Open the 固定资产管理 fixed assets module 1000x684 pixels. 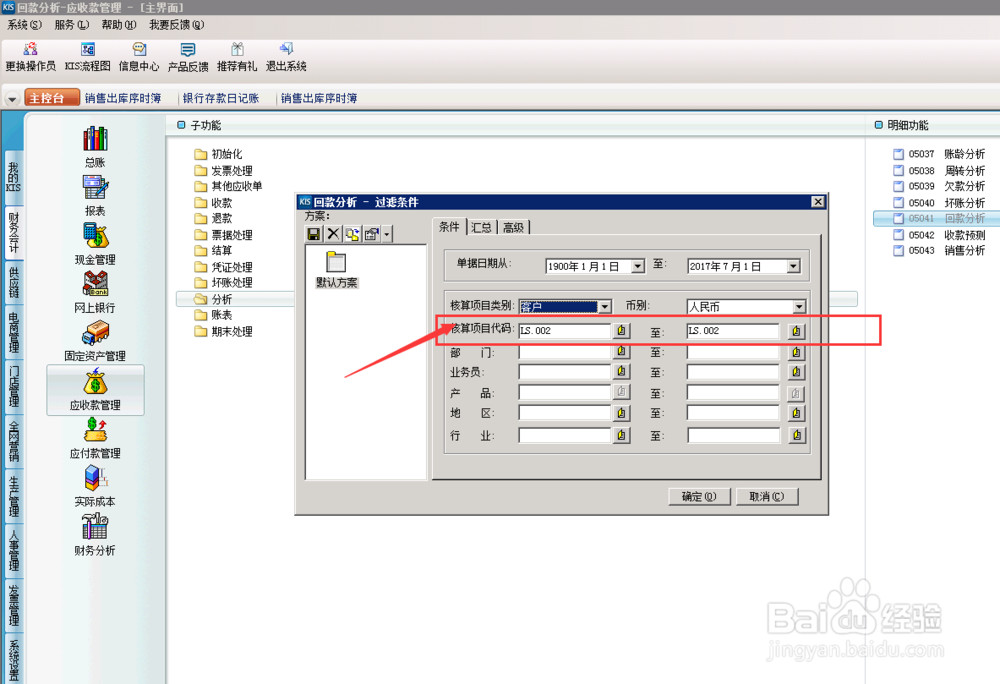point(95,340)
